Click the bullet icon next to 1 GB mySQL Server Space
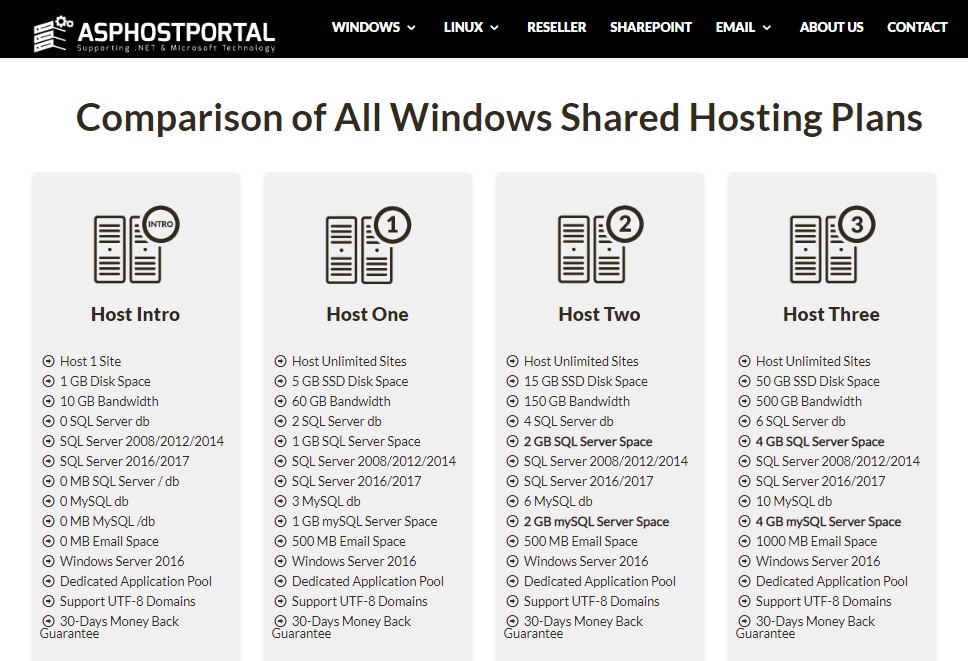 pyautogui.click(x=280, y=522)
